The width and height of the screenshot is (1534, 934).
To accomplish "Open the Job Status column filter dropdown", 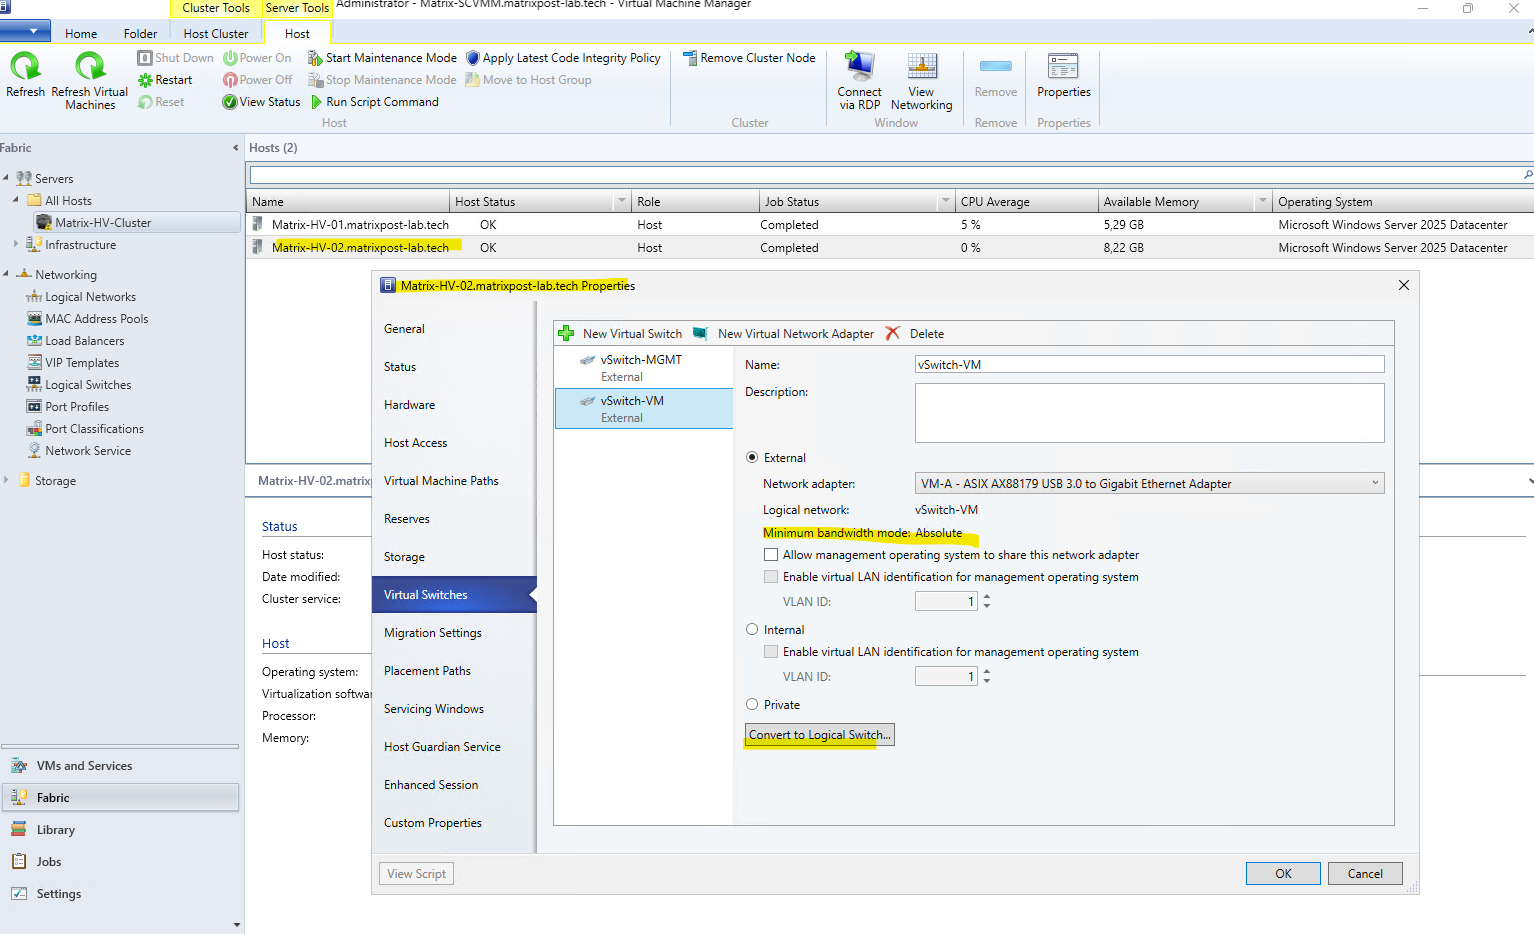I will click(945, 201).
